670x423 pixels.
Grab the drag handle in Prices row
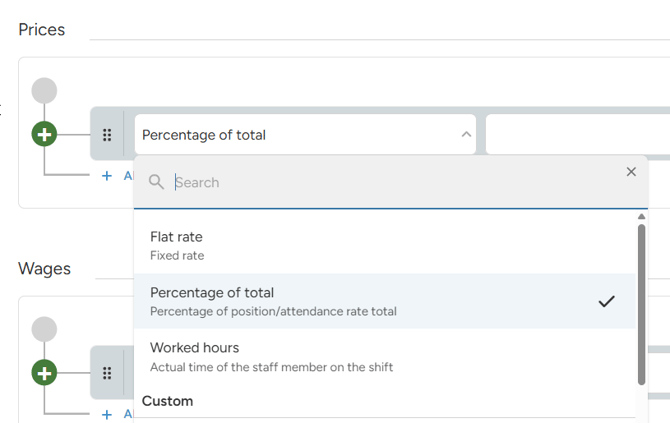(x=107, y=135)
